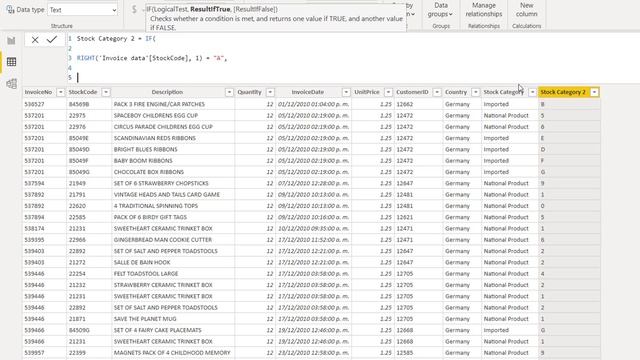The width and height of the screenshot is (640, 360).
Task: Select the CustomerID column header
Action: pos(412,92)
